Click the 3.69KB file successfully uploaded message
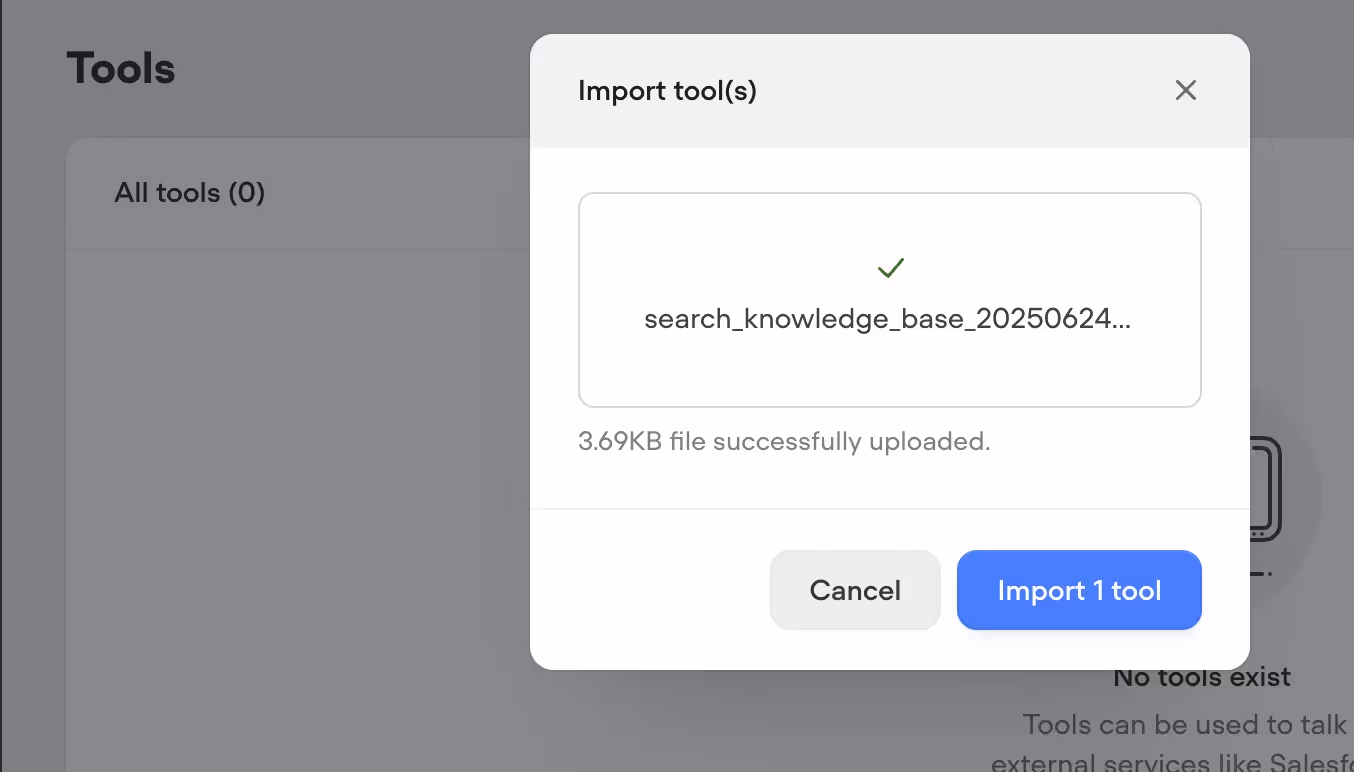This screenshot has width=1354, height=772. (784, 441)
